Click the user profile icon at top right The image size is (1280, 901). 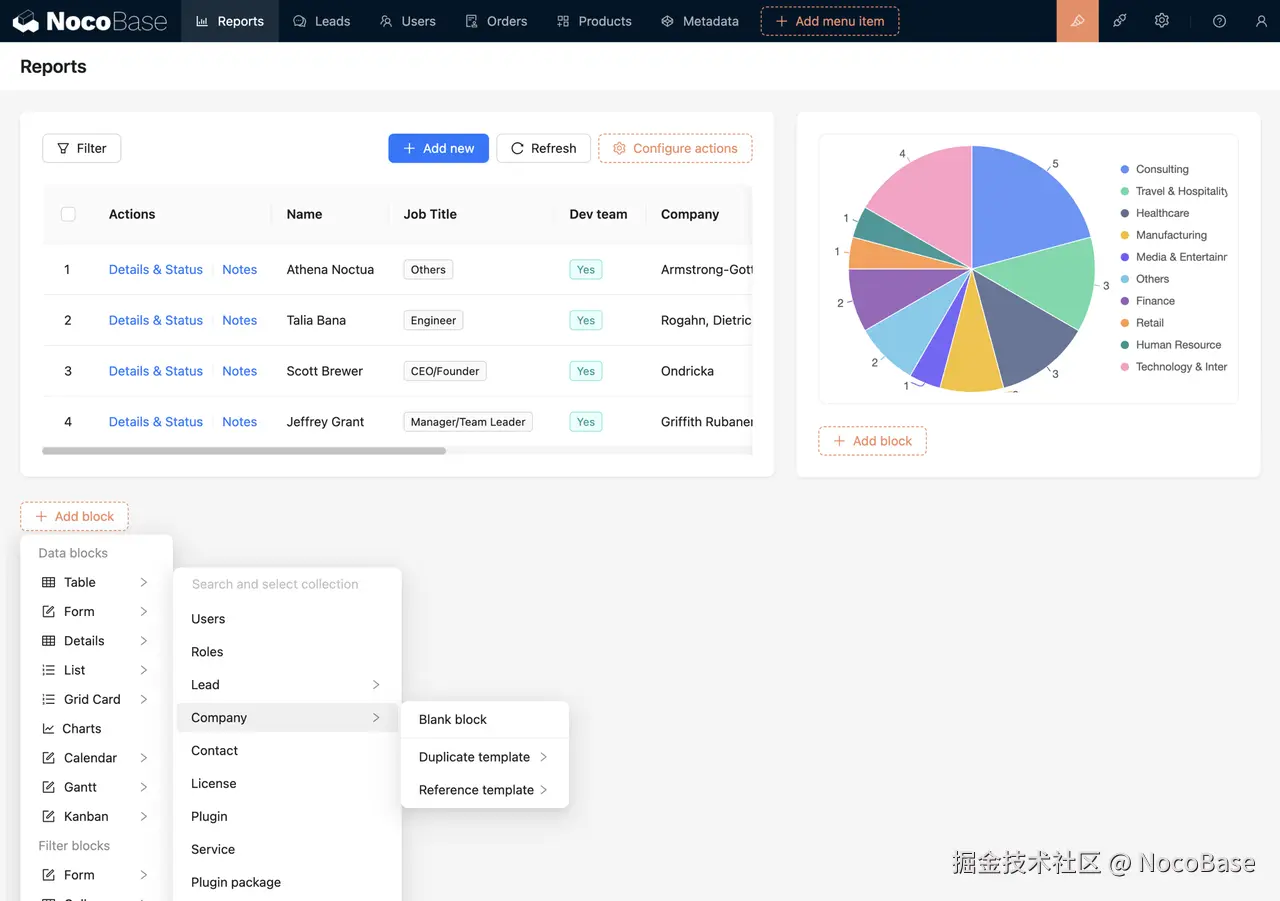coord(1261,20)
